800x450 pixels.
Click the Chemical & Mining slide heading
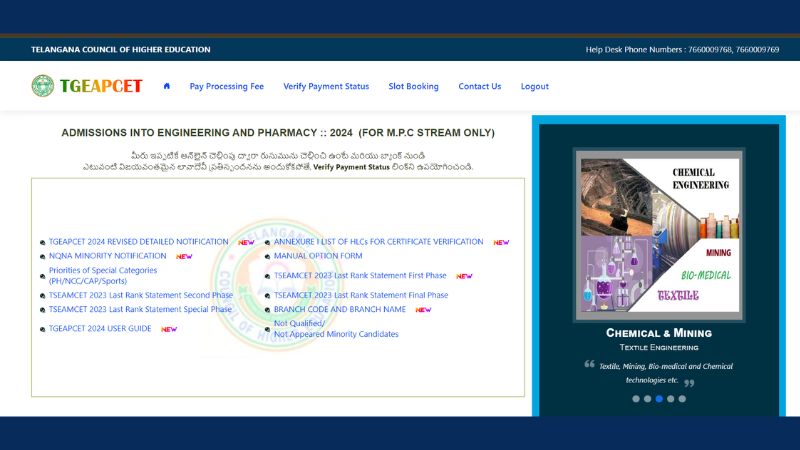[659, 333]
